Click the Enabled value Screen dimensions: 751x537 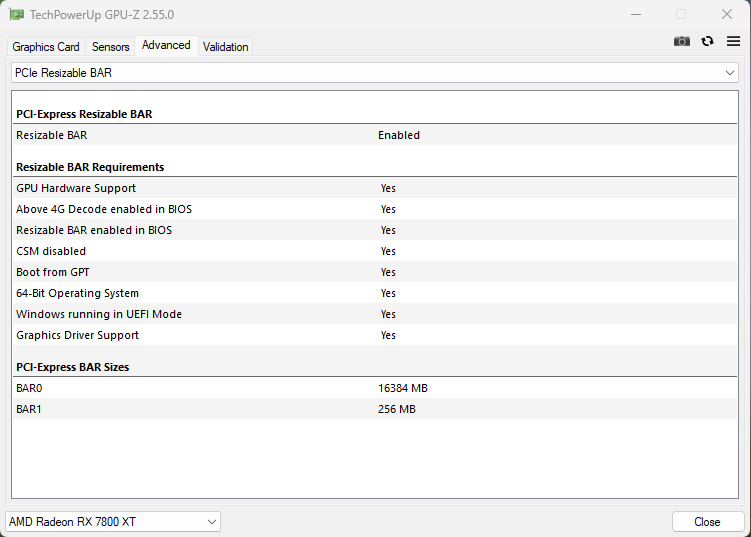tap(399, 135)
